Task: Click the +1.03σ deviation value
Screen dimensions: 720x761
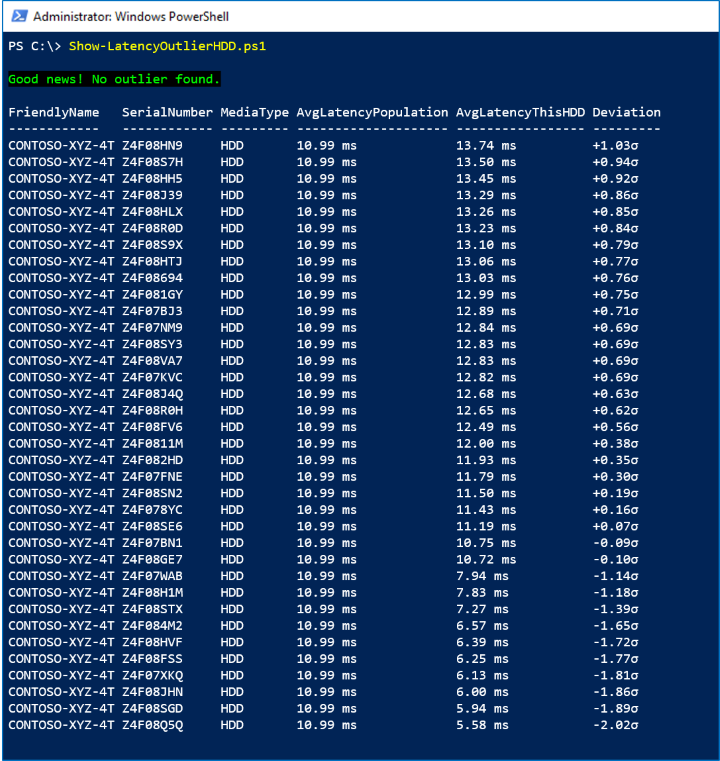Action: [x=615, y=146]
